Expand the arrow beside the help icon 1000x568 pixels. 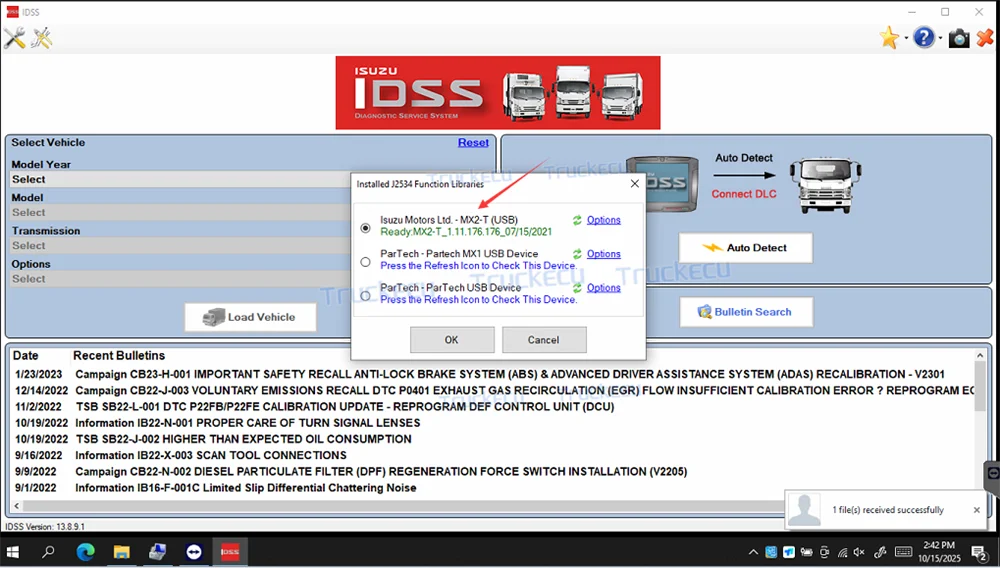(940, 38)
